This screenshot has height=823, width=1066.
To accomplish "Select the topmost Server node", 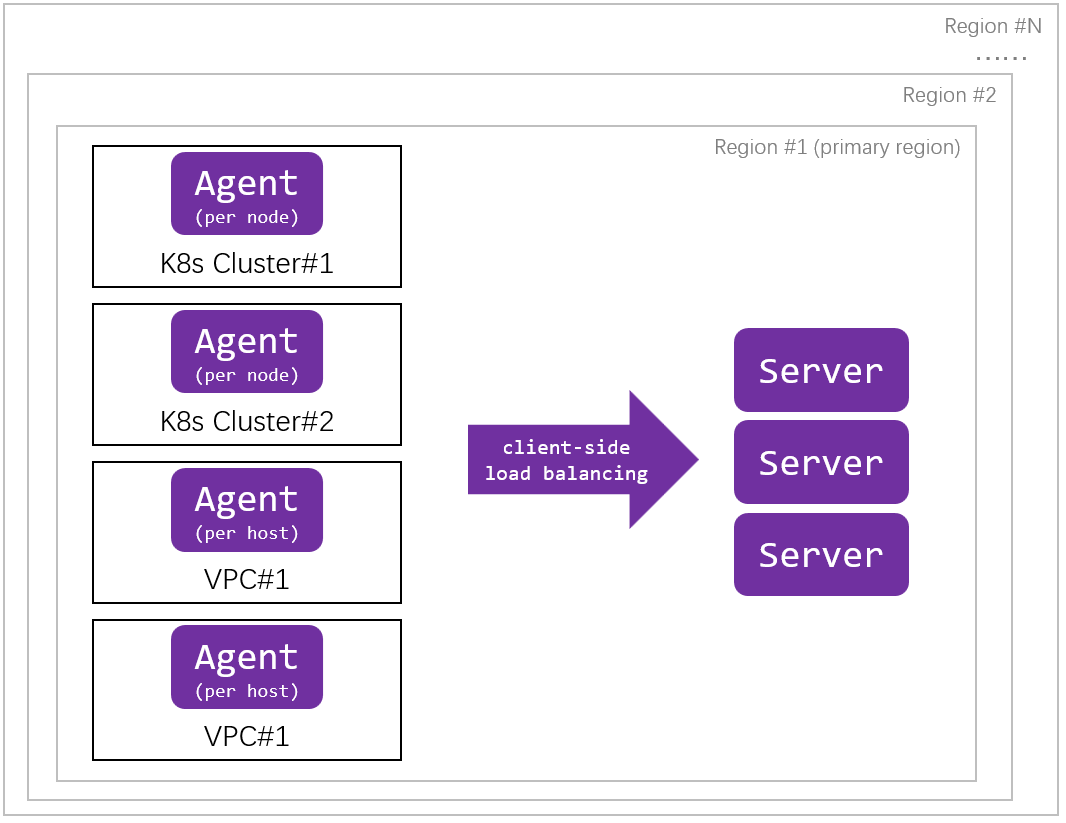I will pyautogui.click(x=820, y=370).
